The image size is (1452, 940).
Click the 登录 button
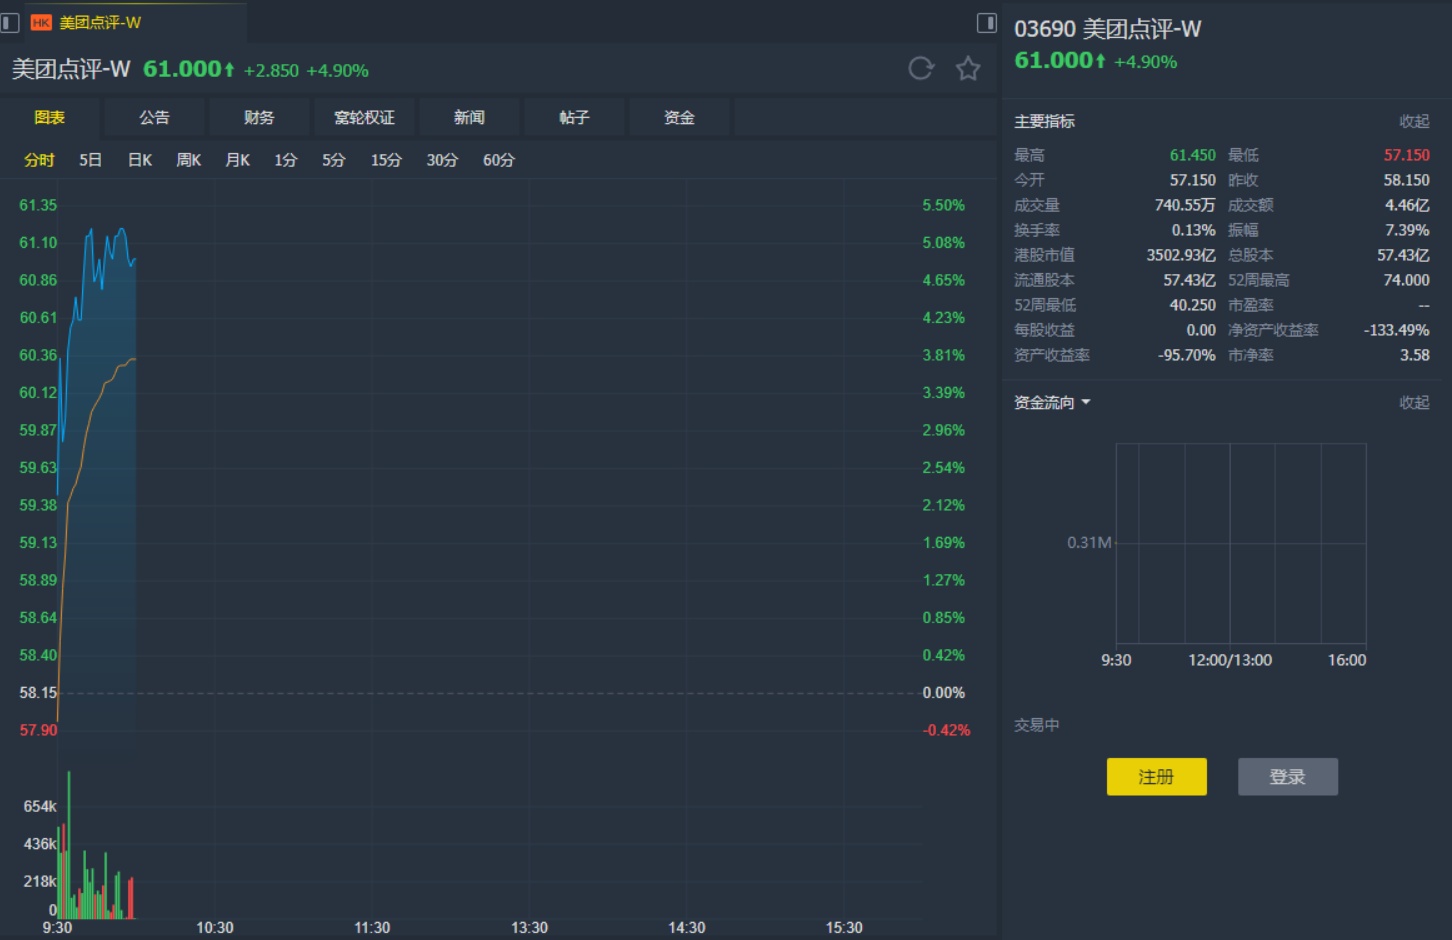pos(1288,777)
